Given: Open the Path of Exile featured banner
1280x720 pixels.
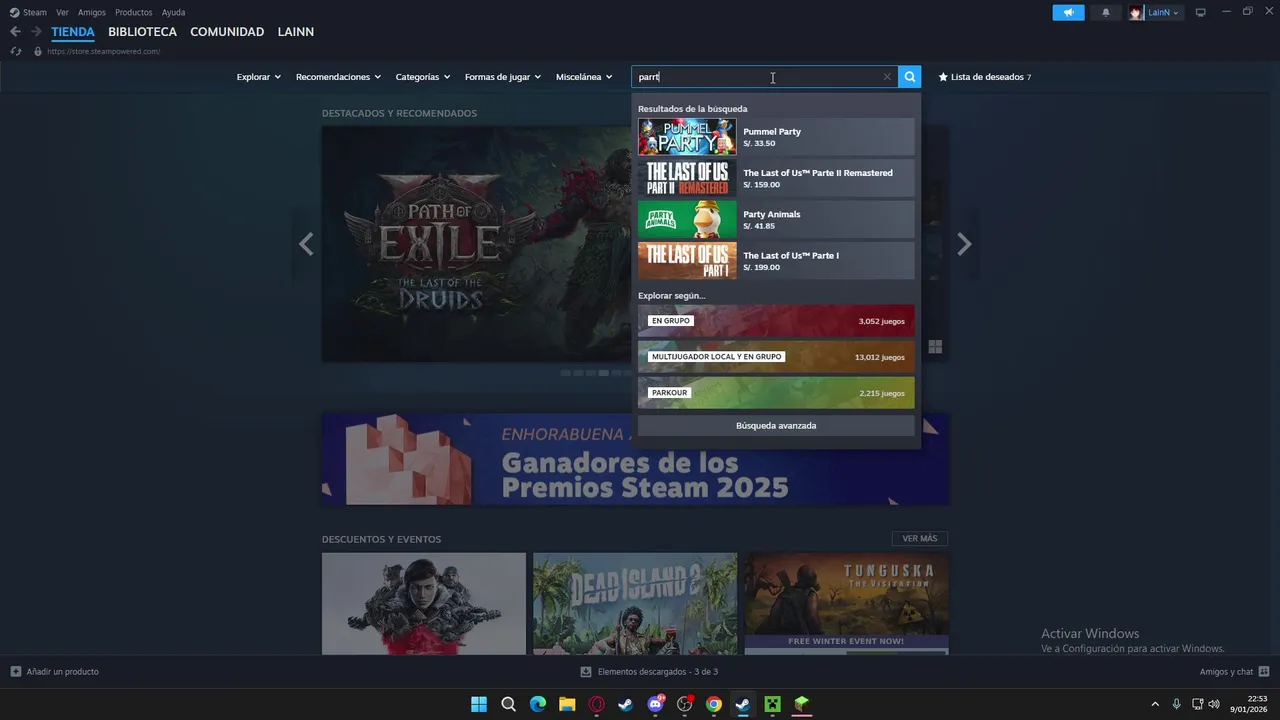Looking at the screenshot, I should [x=478, y=244].
